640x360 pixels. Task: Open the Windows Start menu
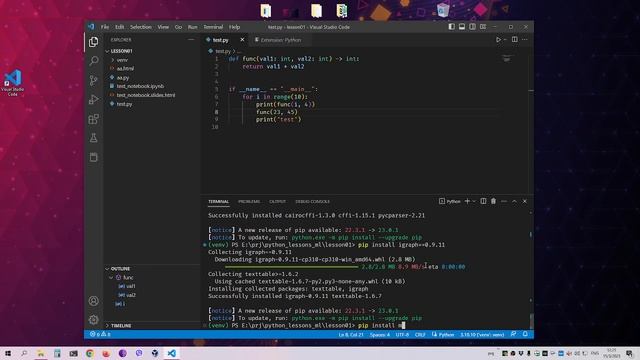7,353
